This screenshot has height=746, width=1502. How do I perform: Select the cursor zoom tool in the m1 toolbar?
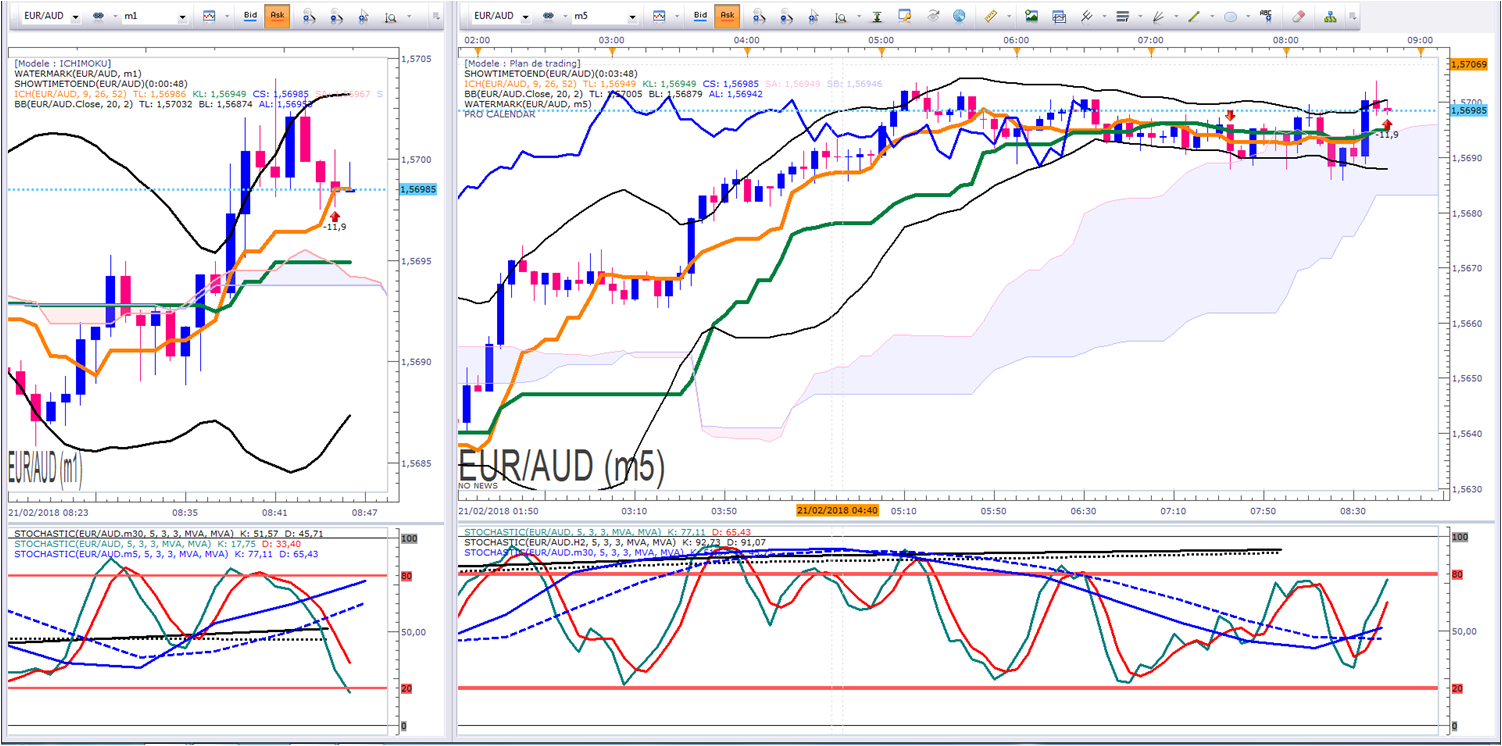click(364, 16)
